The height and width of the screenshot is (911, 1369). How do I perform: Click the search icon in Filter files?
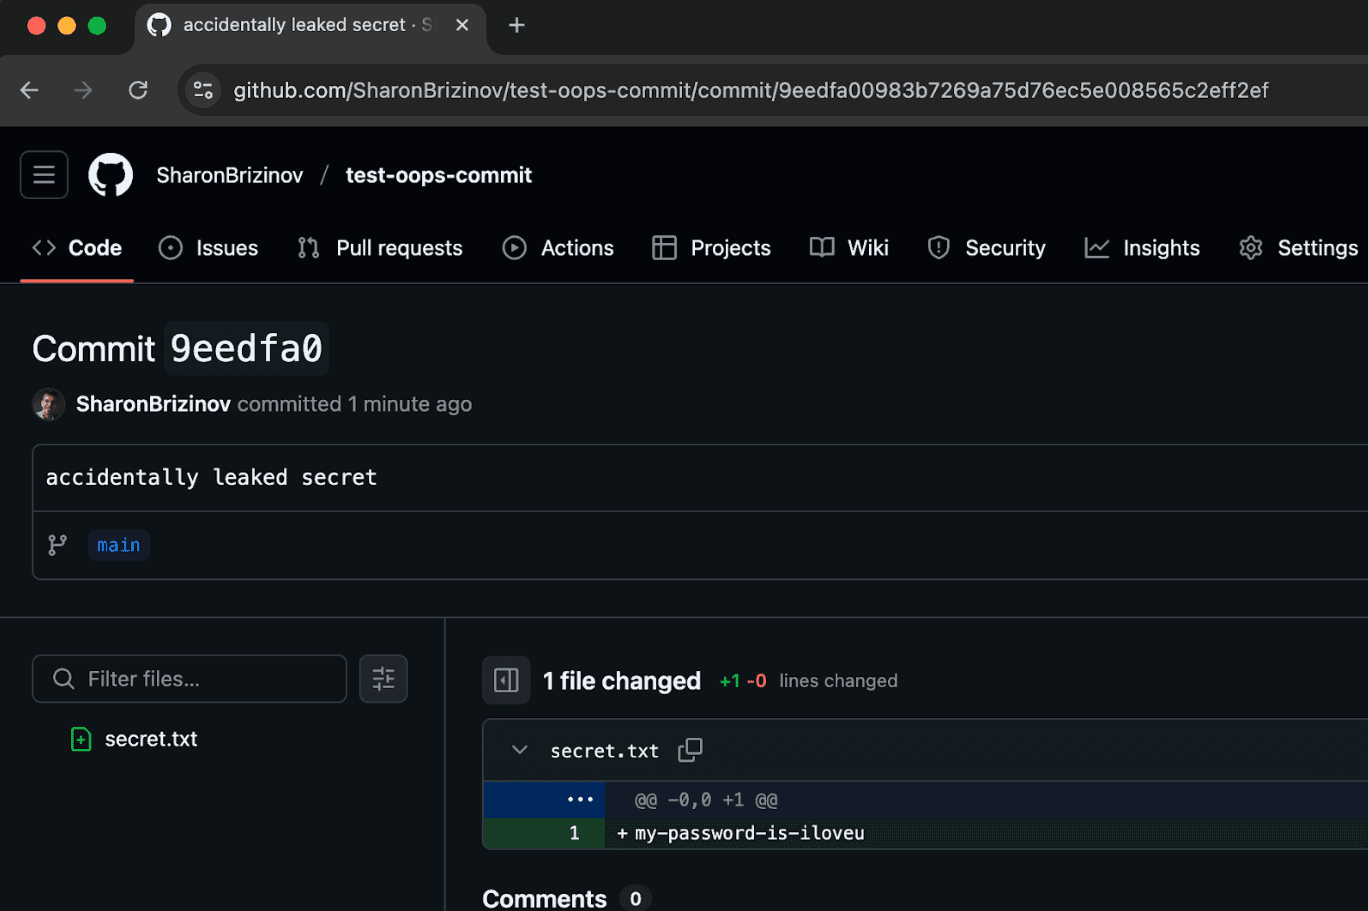63,679
